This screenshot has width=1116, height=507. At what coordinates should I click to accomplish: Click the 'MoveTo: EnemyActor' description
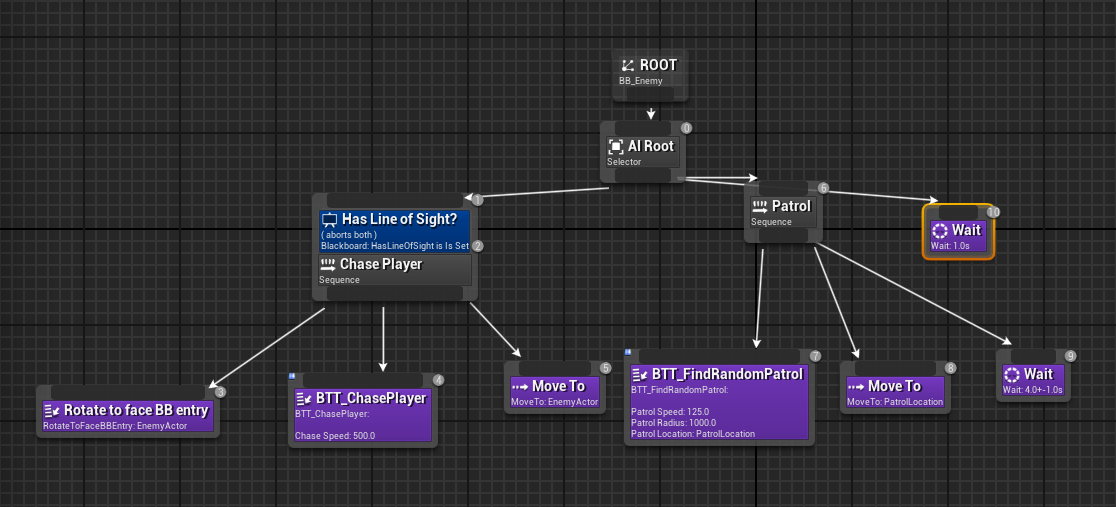coord(554,402)
